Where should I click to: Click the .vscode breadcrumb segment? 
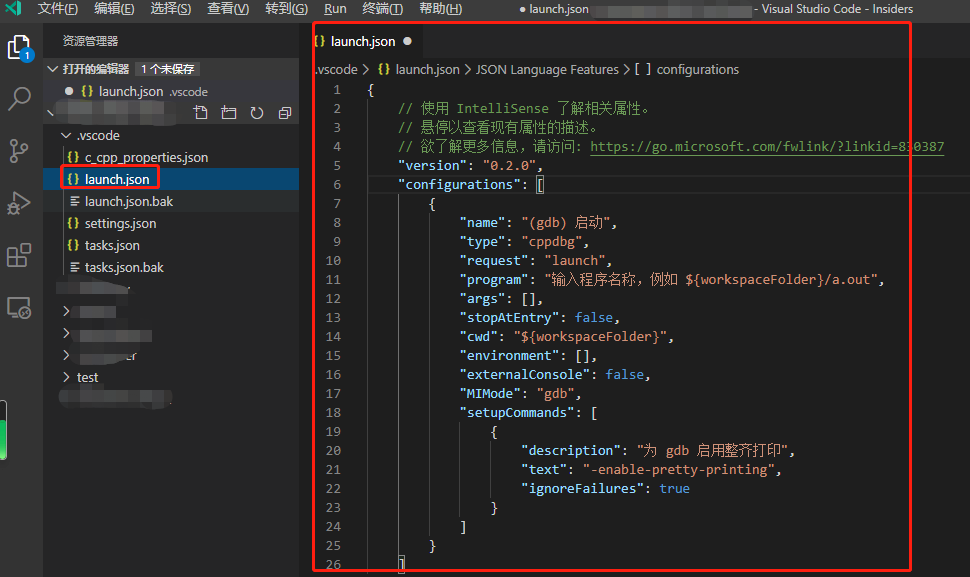point(337,69)
